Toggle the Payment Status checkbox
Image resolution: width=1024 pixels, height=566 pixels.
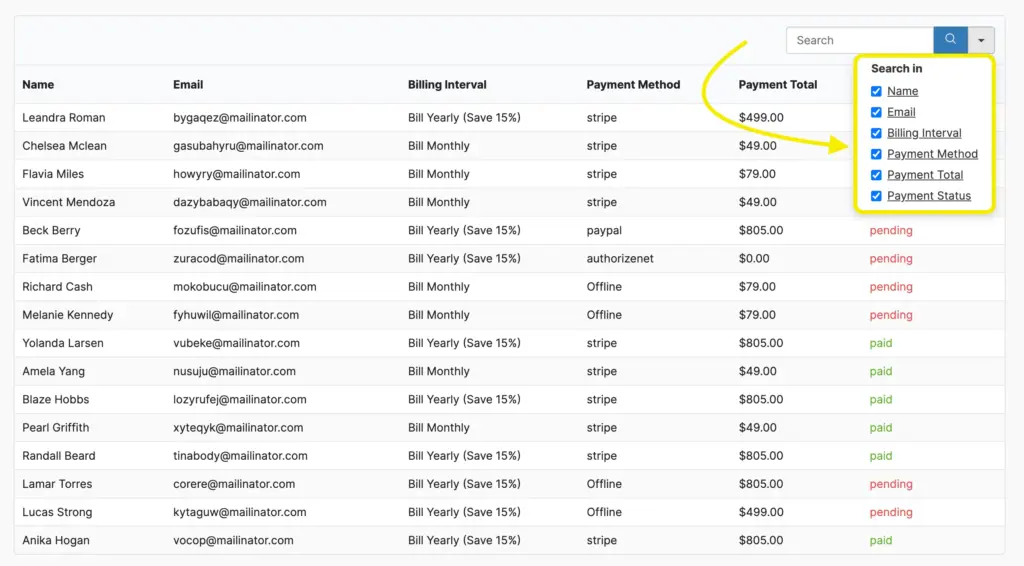[x=876, y=196]
